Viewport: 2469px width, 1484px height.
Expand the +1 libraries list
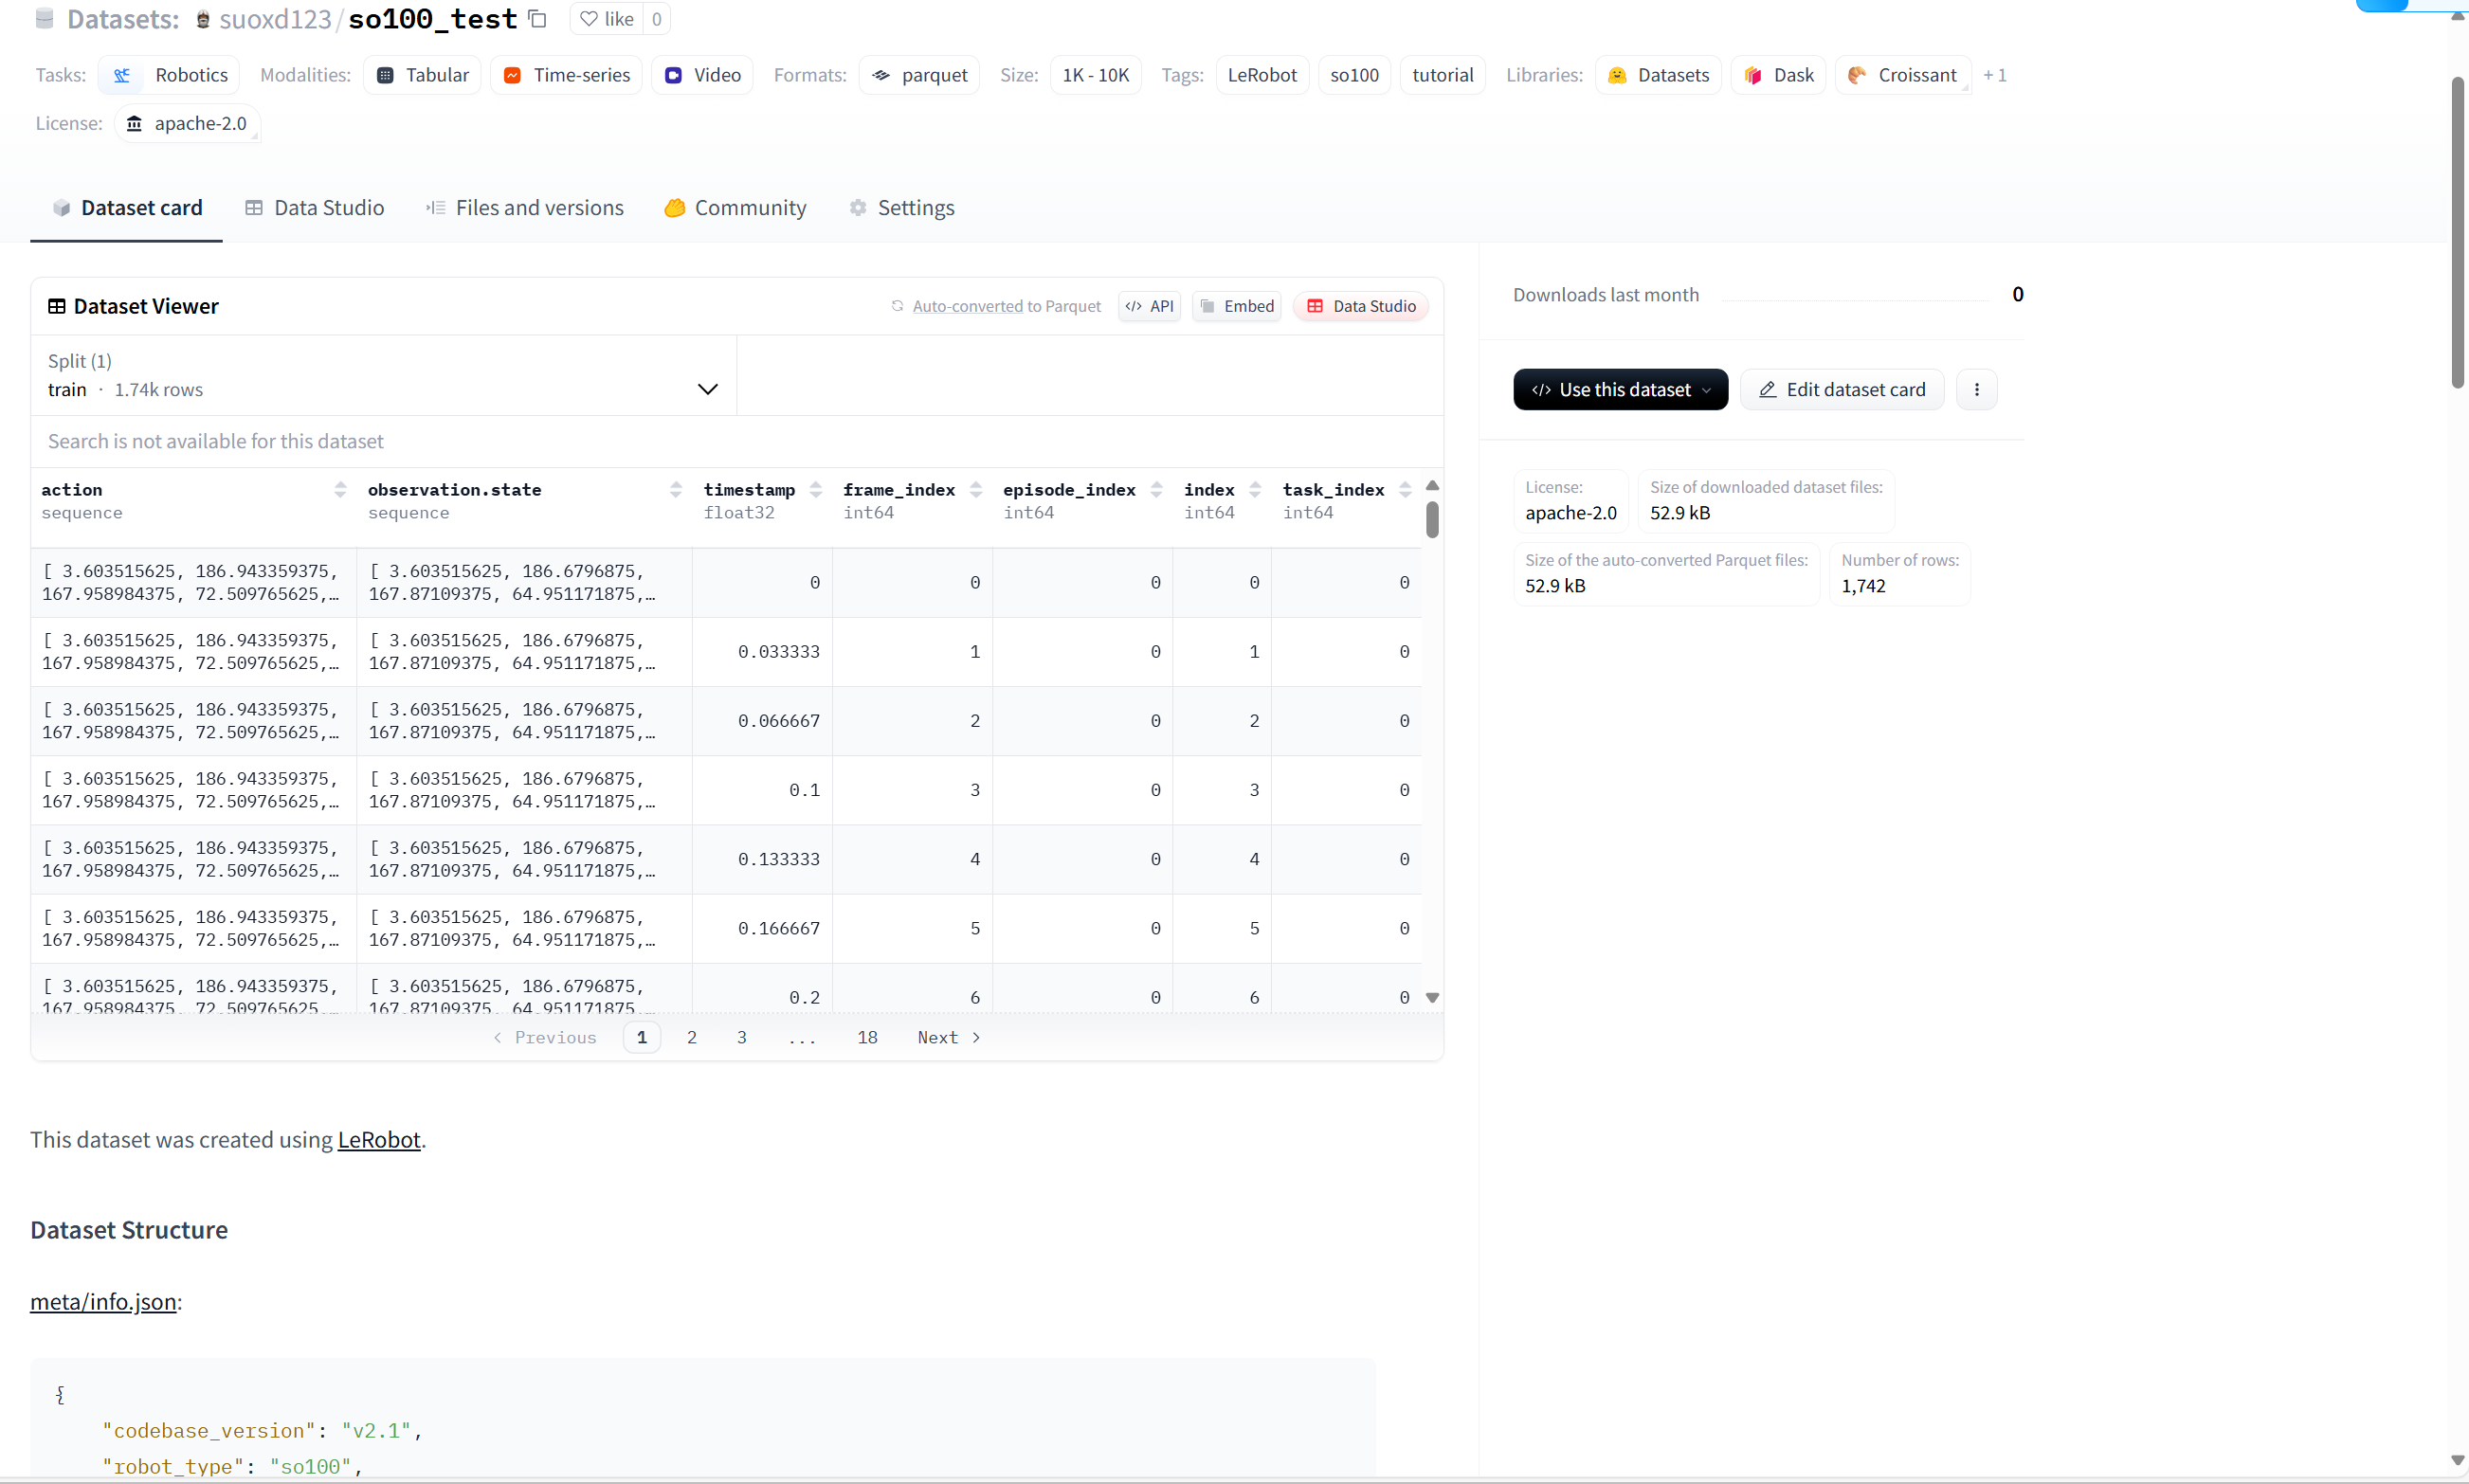click(x=1994, y=75)
